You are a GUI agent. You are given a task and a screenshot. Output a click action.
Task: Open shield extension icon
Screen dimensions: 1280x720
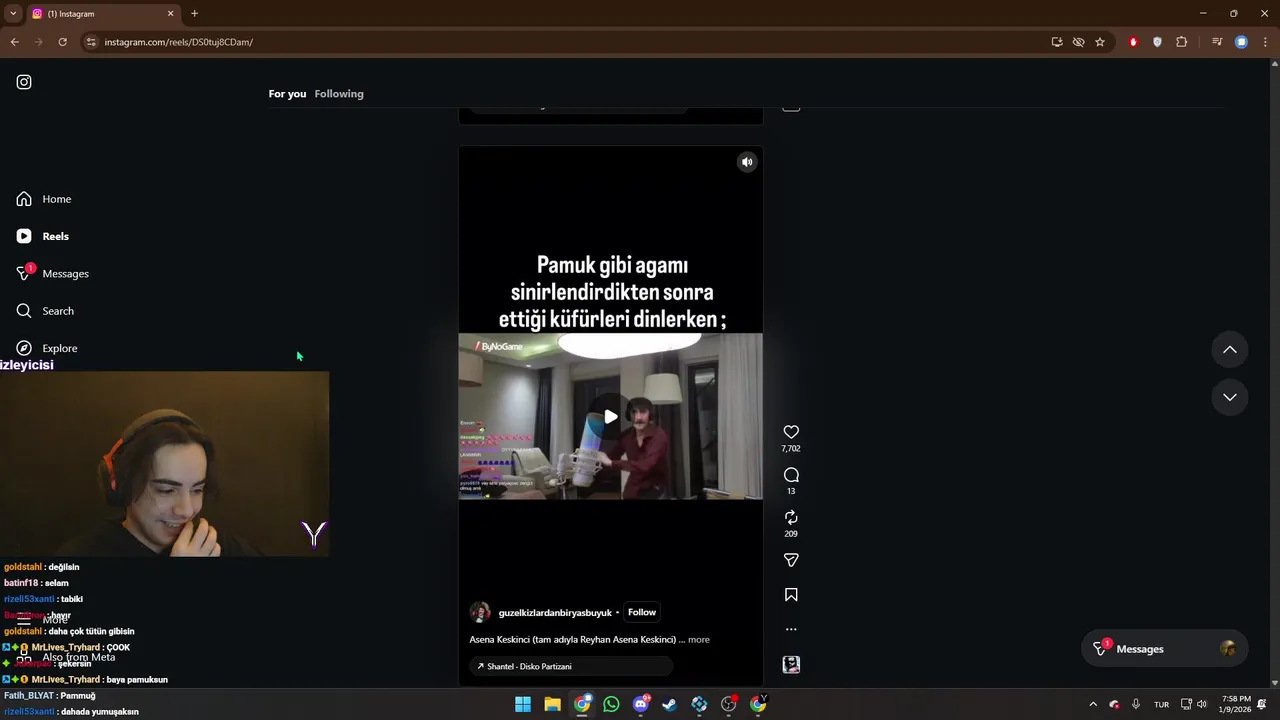1157,42
